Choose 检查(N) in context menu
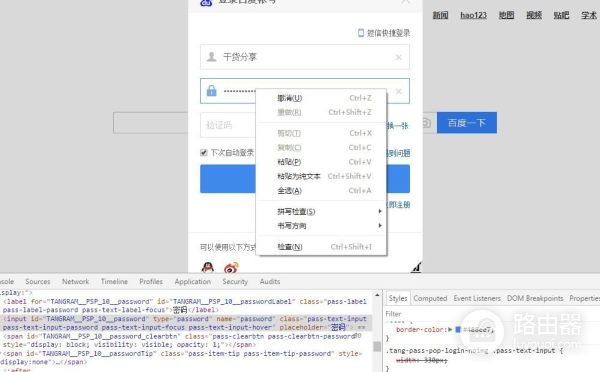This screenshot has width=600, height=372. (322, 247)
